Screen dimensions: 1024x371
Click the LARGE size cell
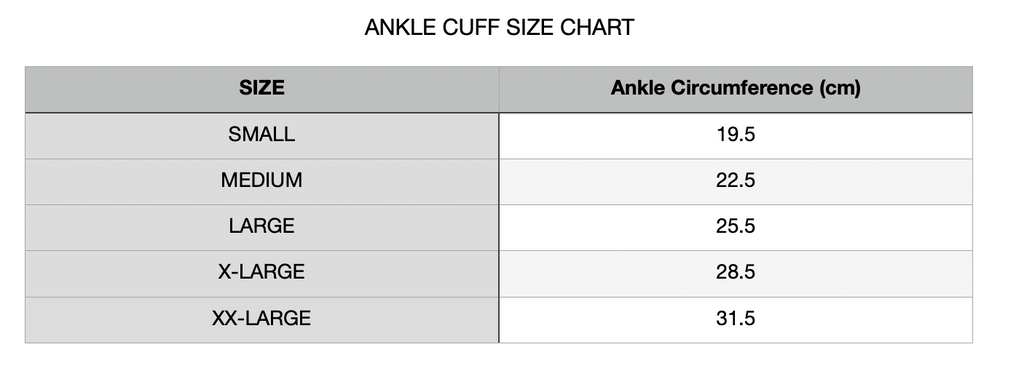tap(262, 227)
